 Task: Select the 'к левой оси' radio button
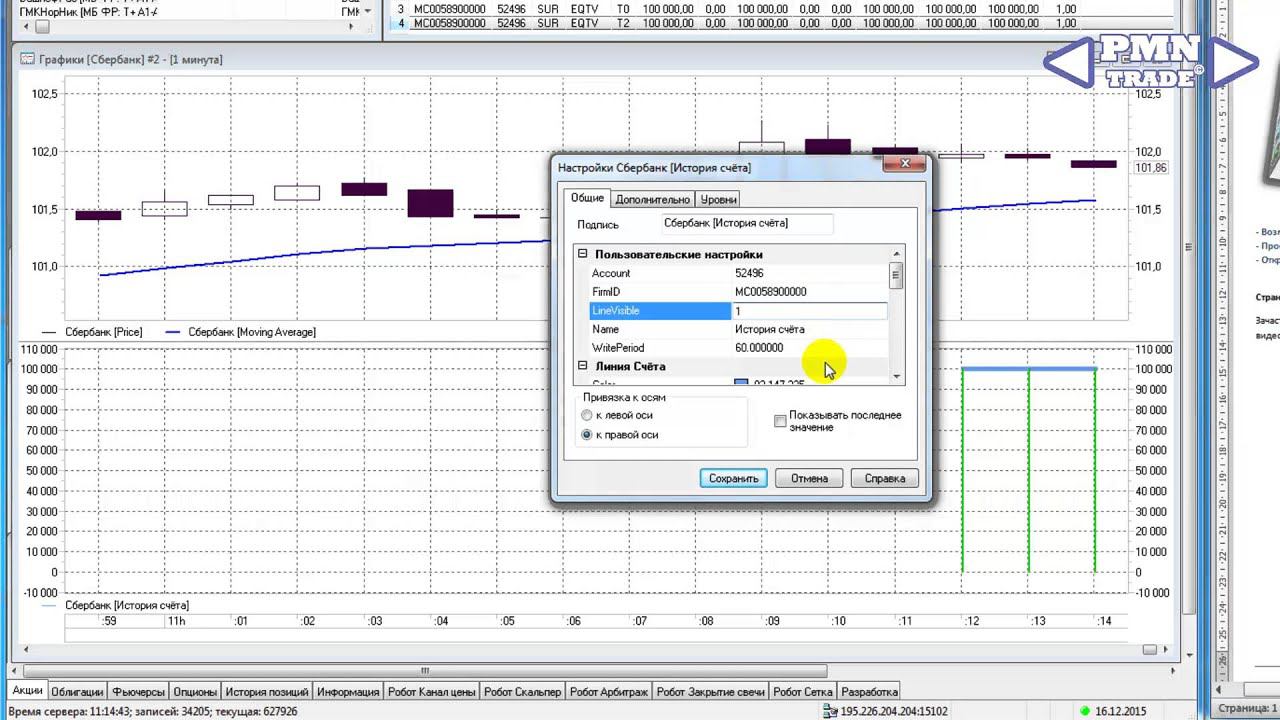pos(587,415)
